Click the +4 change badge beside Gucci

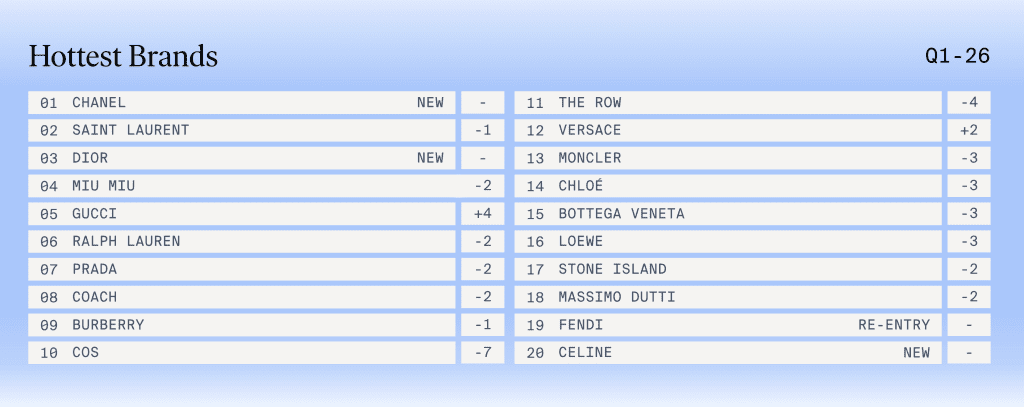483,213
